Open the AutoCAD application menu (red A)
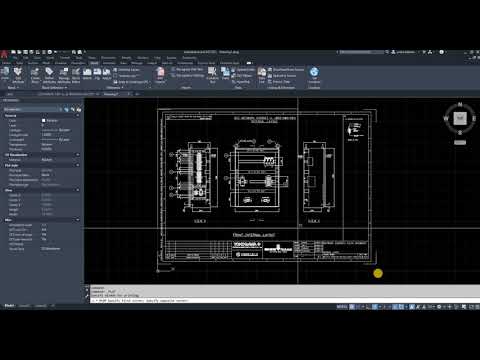Viewport: 480px width, 360px height. click(x=4, y=53)
